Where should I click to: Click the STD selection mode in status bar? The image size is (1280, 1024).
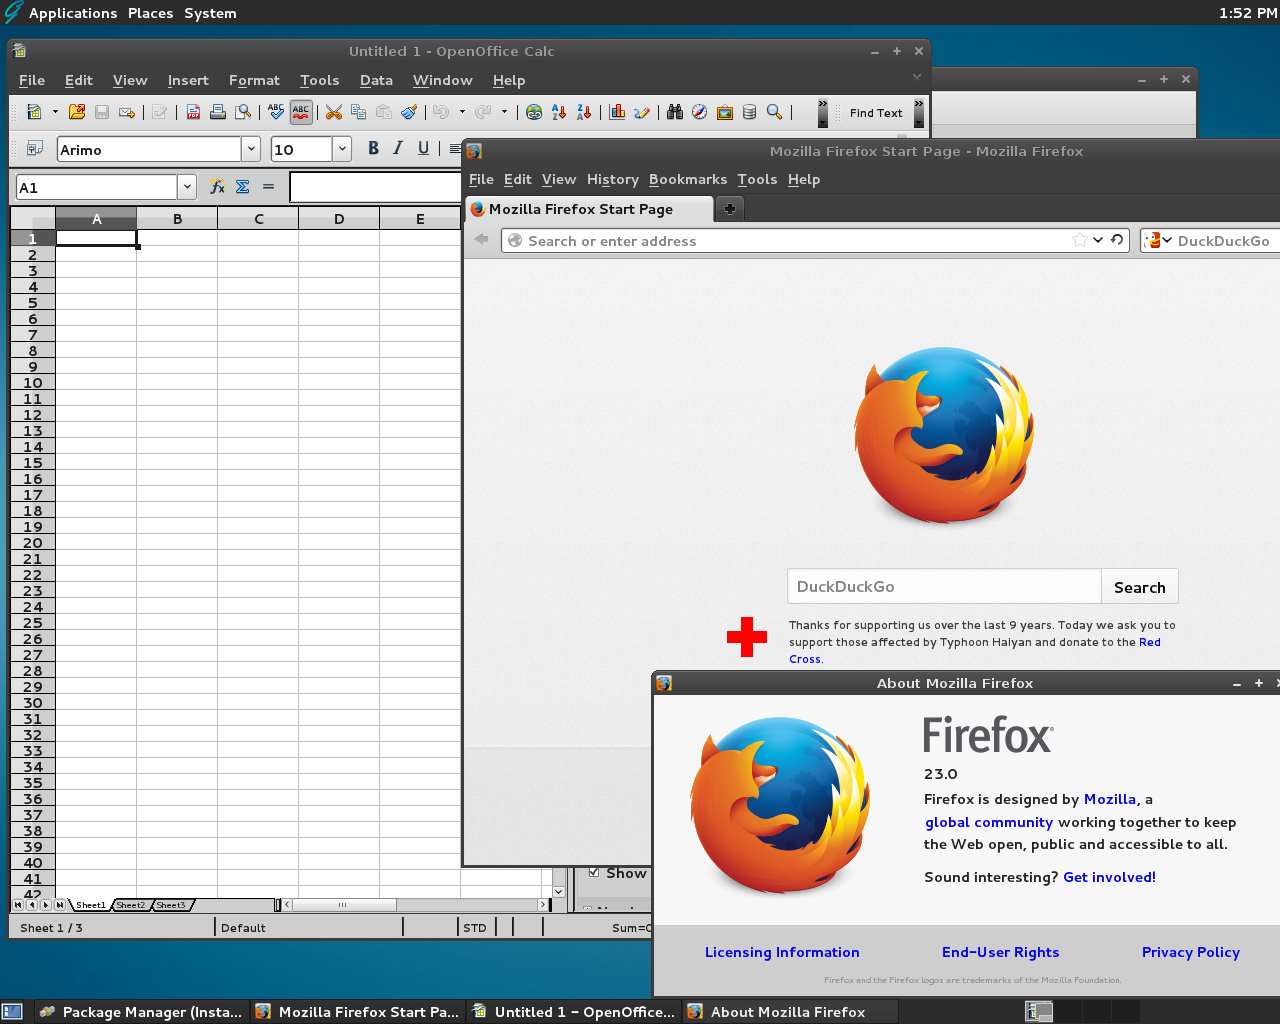tap(475, 928)
